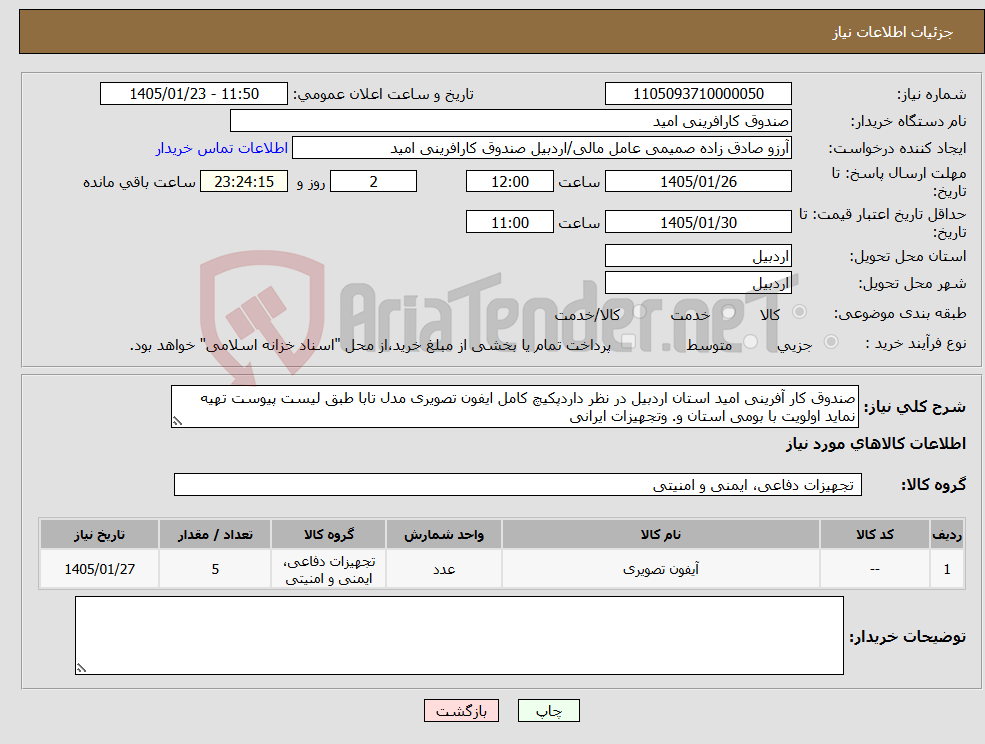The height and width of the screenshot is (744, 985).
Task: Select the متوسط purchase type radio
Action: (750, 342)
